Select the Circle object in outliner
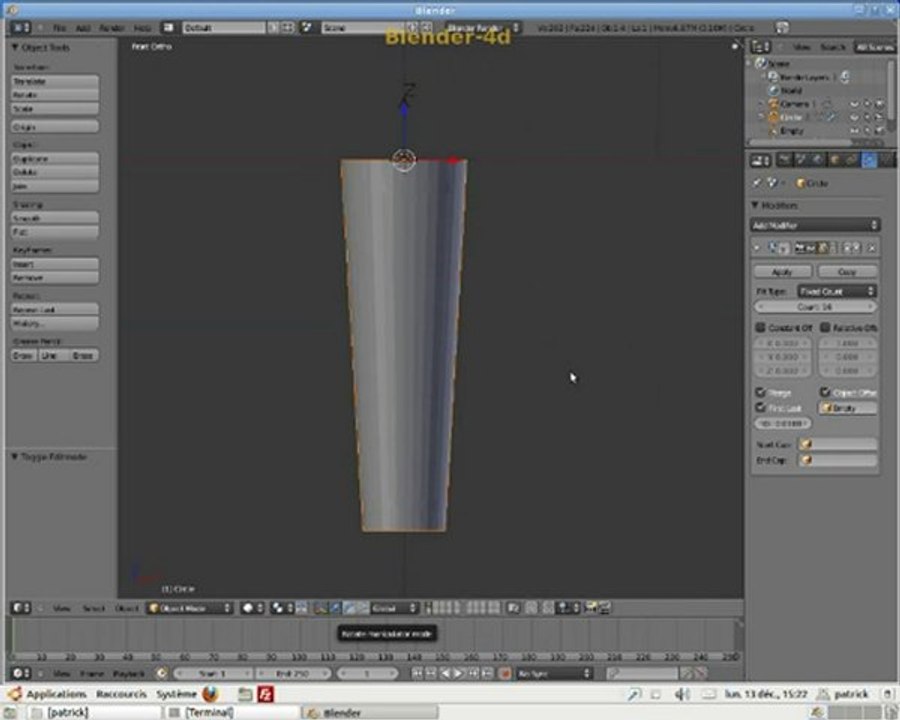 [790, 117]
